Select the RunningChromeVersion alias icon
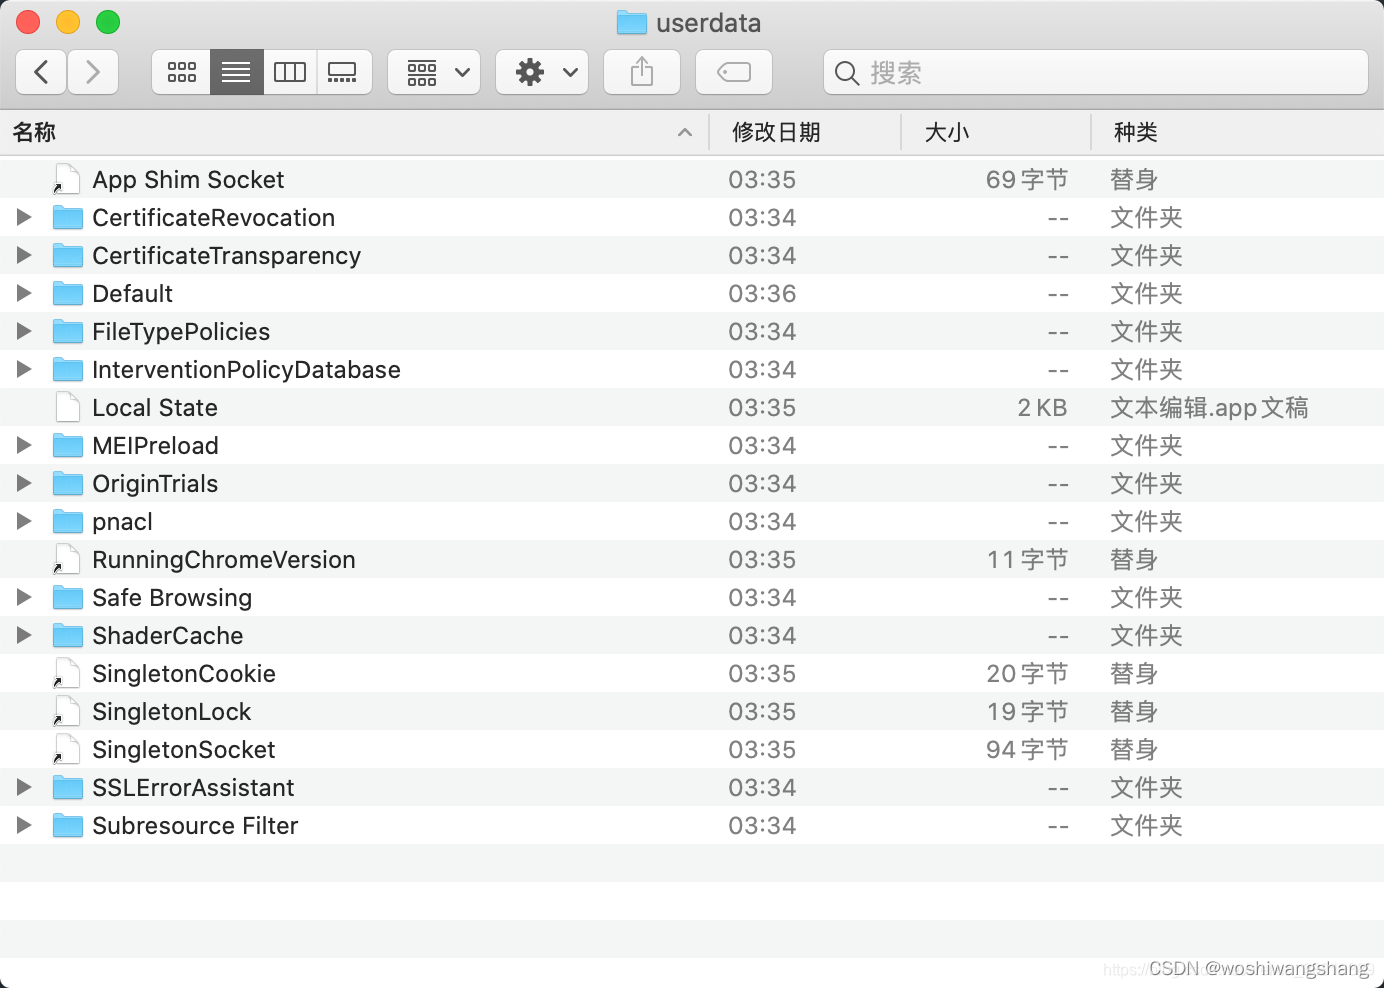 [x=67, y=559]
